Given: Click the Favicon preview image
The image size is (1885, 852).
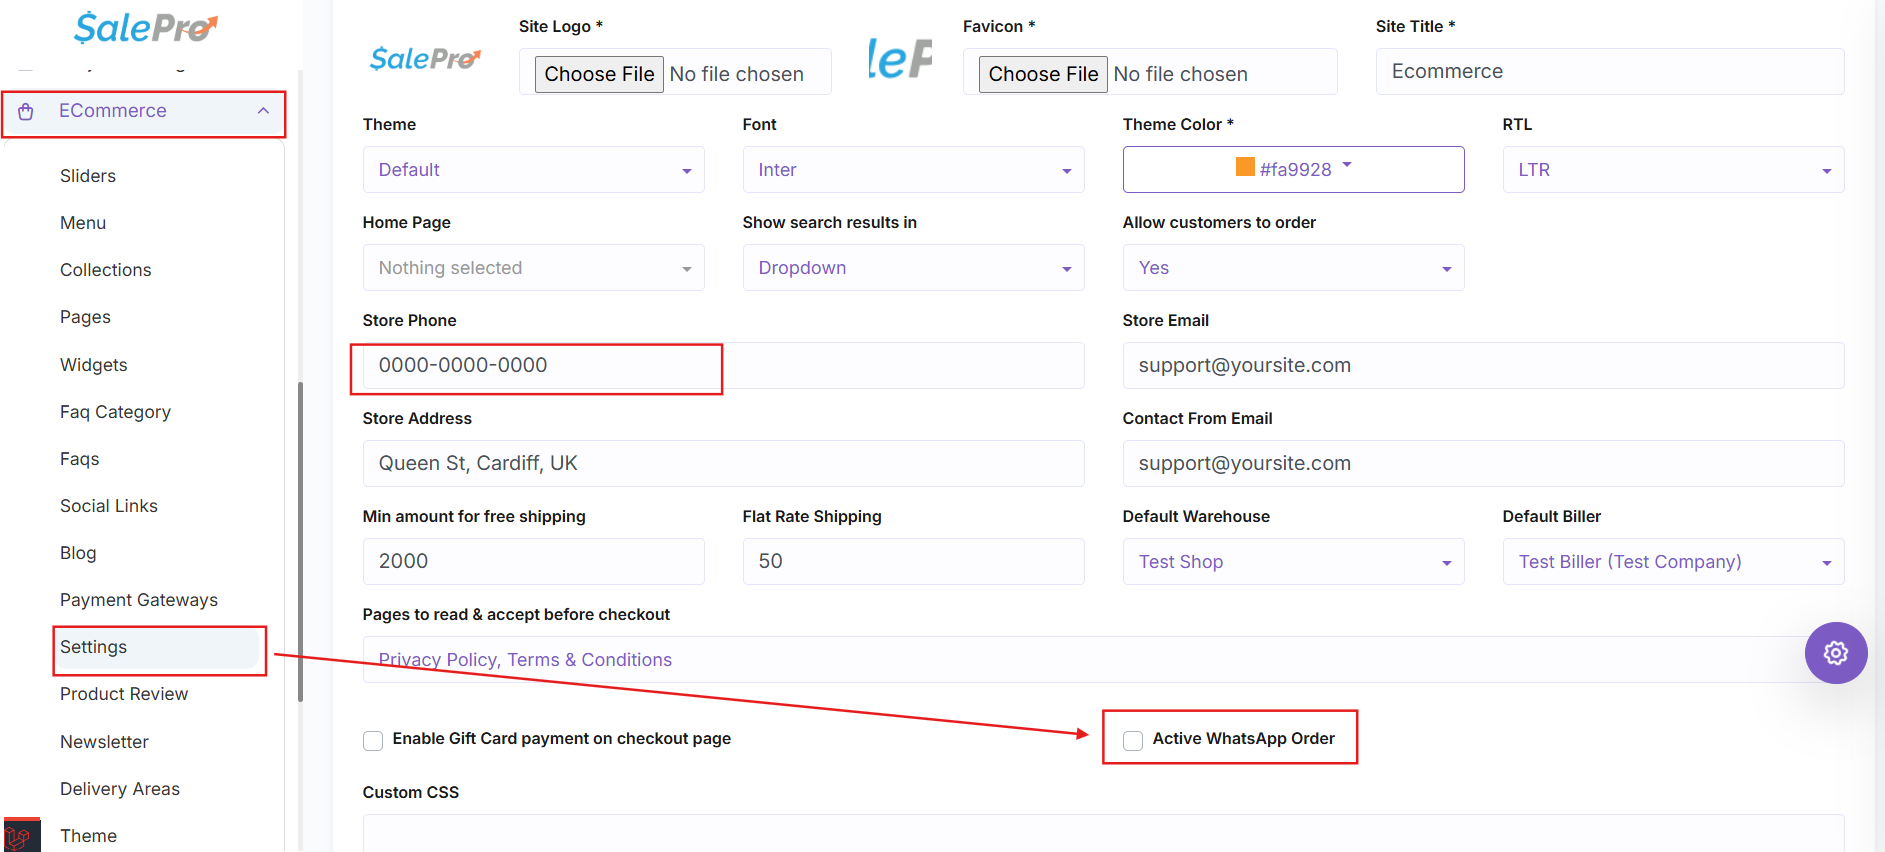Looking at the screenshot, I should click(x=900, y=59).
